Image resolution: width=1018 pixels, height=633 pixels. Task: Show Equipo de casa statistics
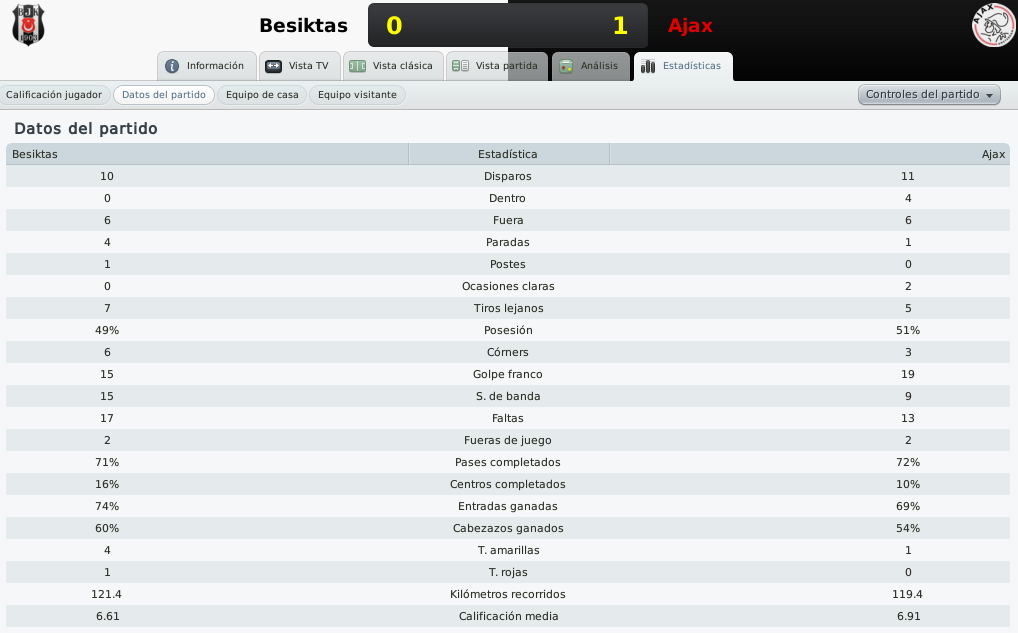262,95
